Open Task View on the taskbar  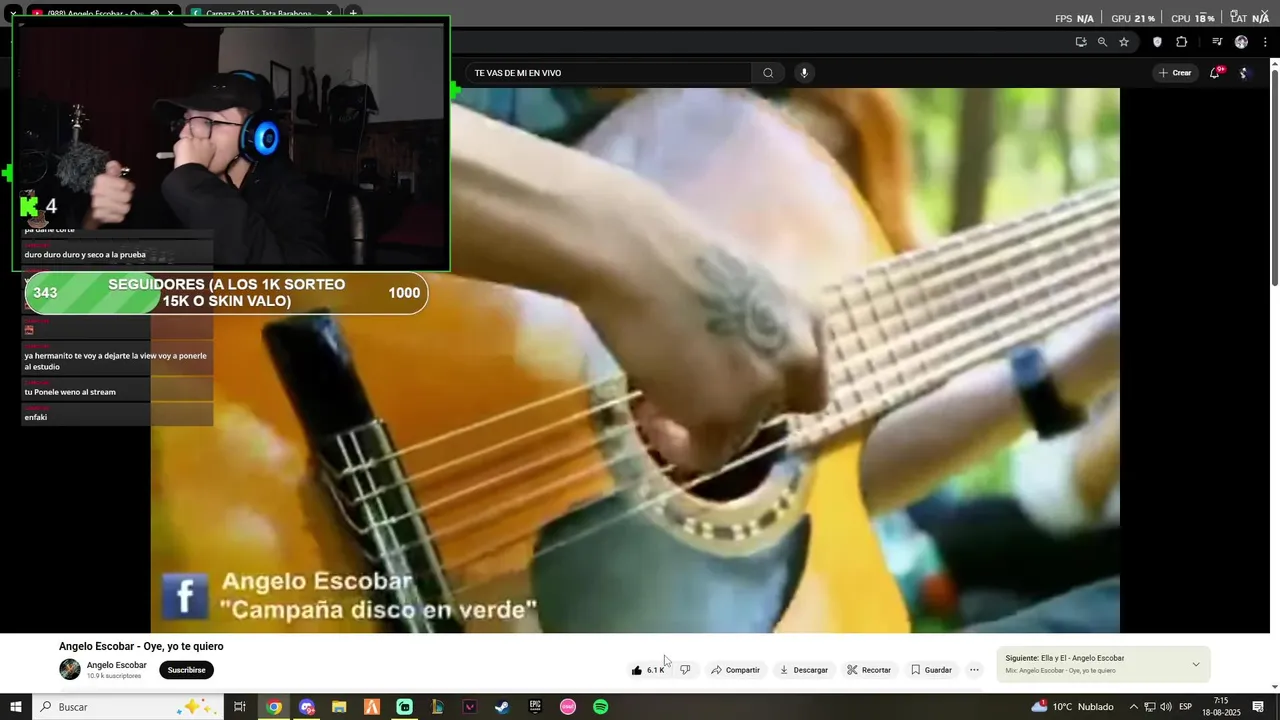(x=240, y=707)
